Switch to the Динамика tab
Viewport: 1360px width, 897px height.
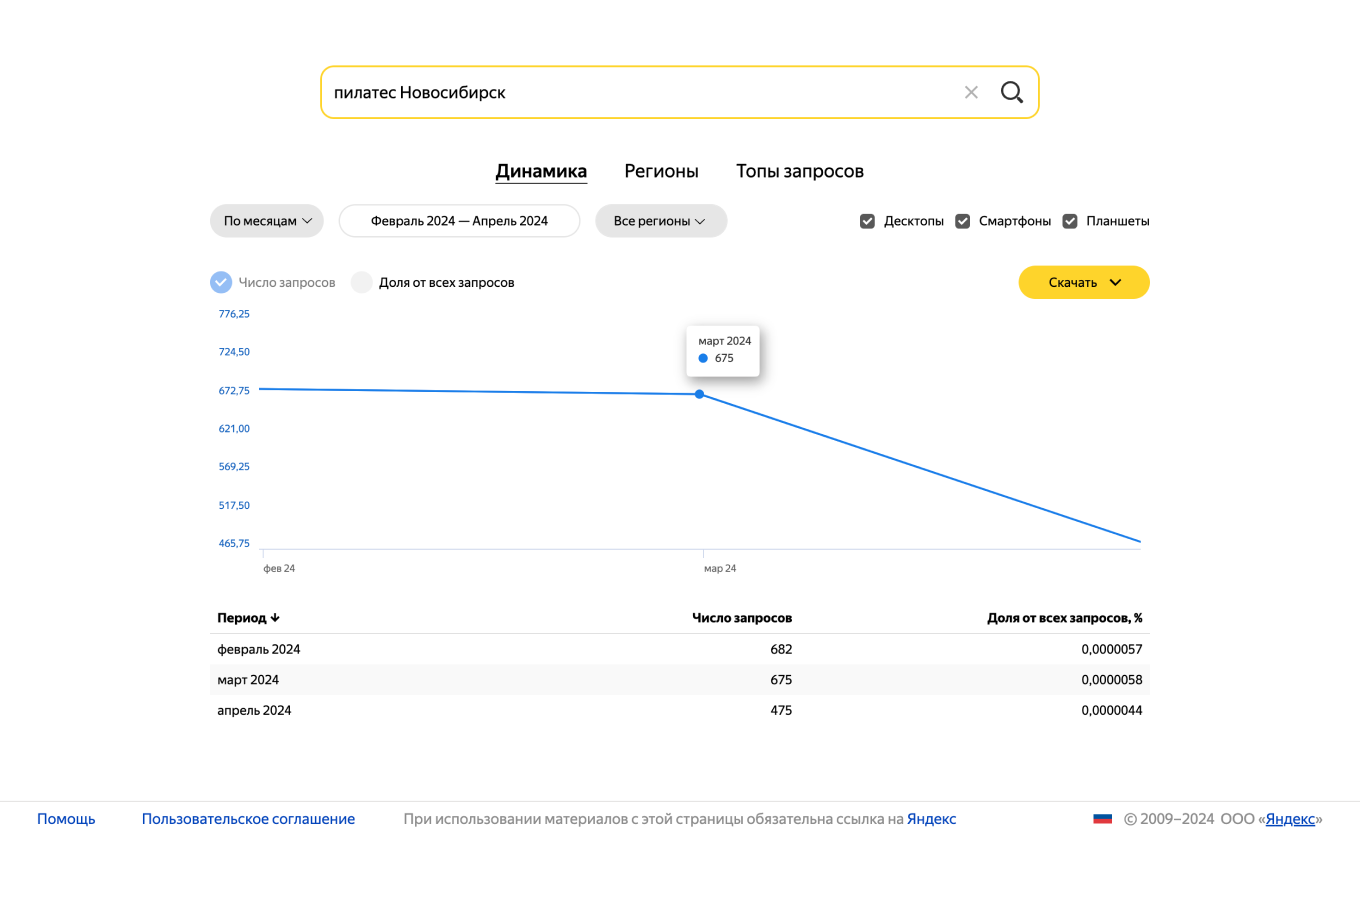coord(541,171)
